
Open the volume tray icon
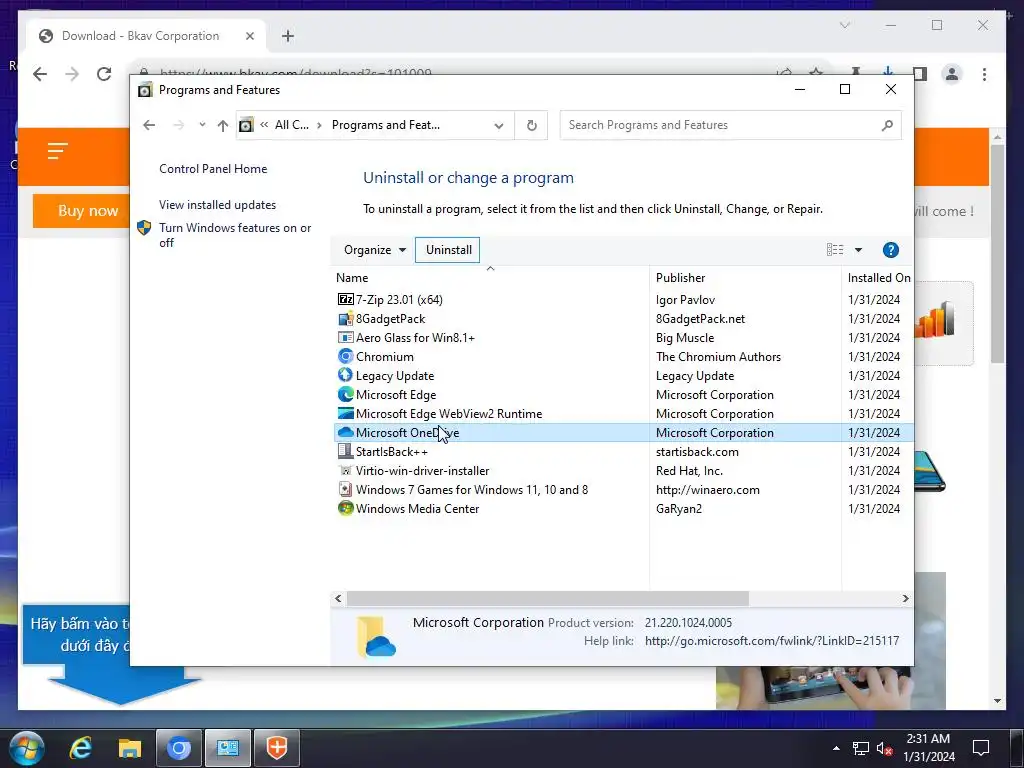click(x=885, y=748)
